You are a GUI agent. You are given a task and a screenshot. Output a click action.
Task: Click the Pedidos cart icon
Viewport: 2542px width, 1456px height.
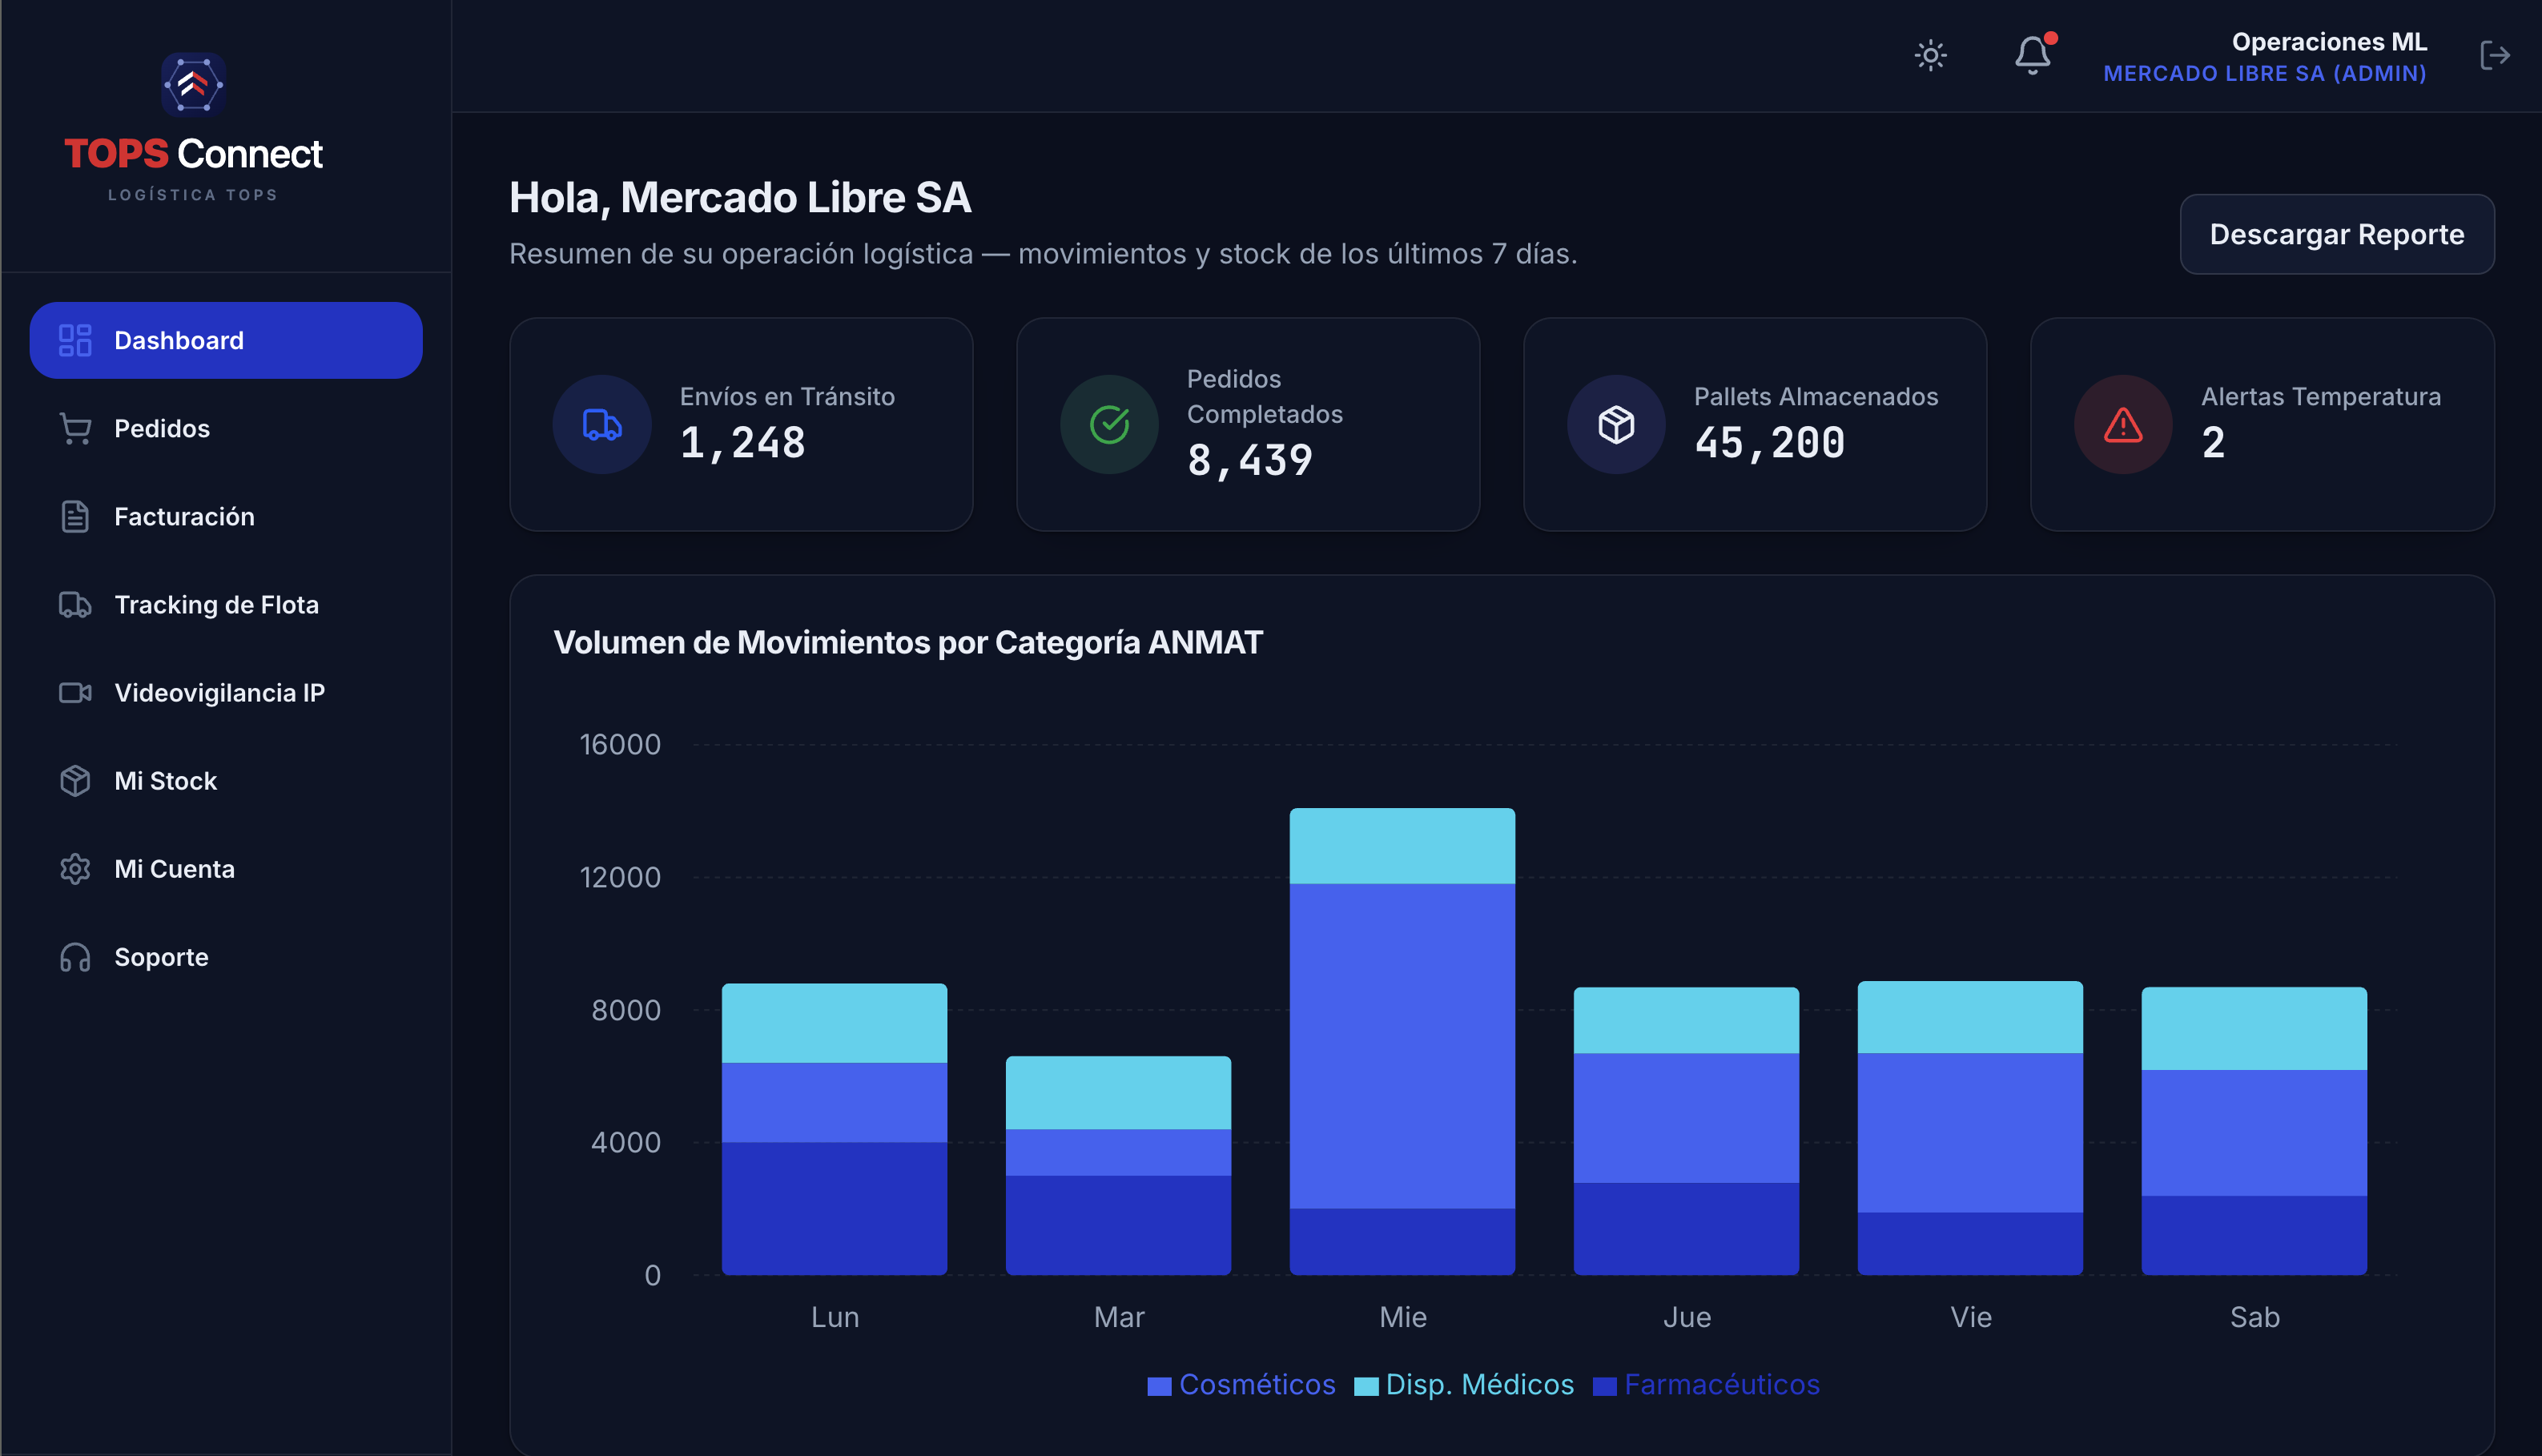75,428
